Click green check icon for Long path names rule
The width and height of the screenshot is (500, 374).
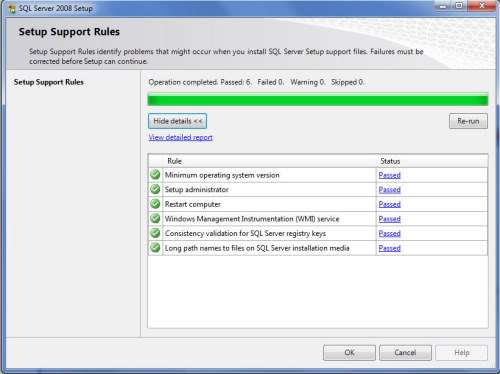[155, 248]
